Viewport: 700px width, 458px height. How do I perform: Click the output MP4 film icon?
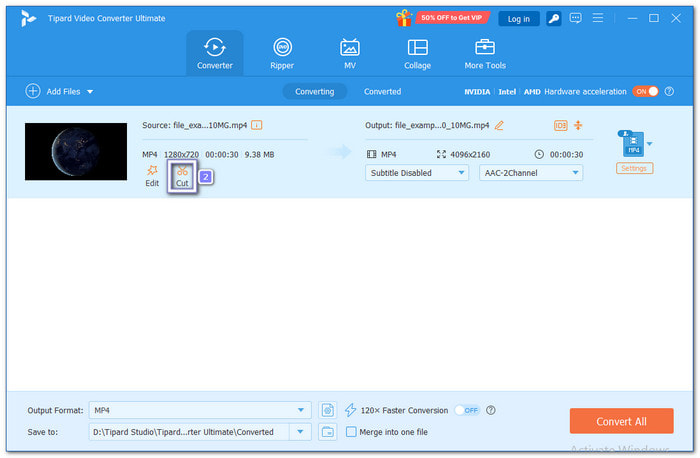point(371,154)
